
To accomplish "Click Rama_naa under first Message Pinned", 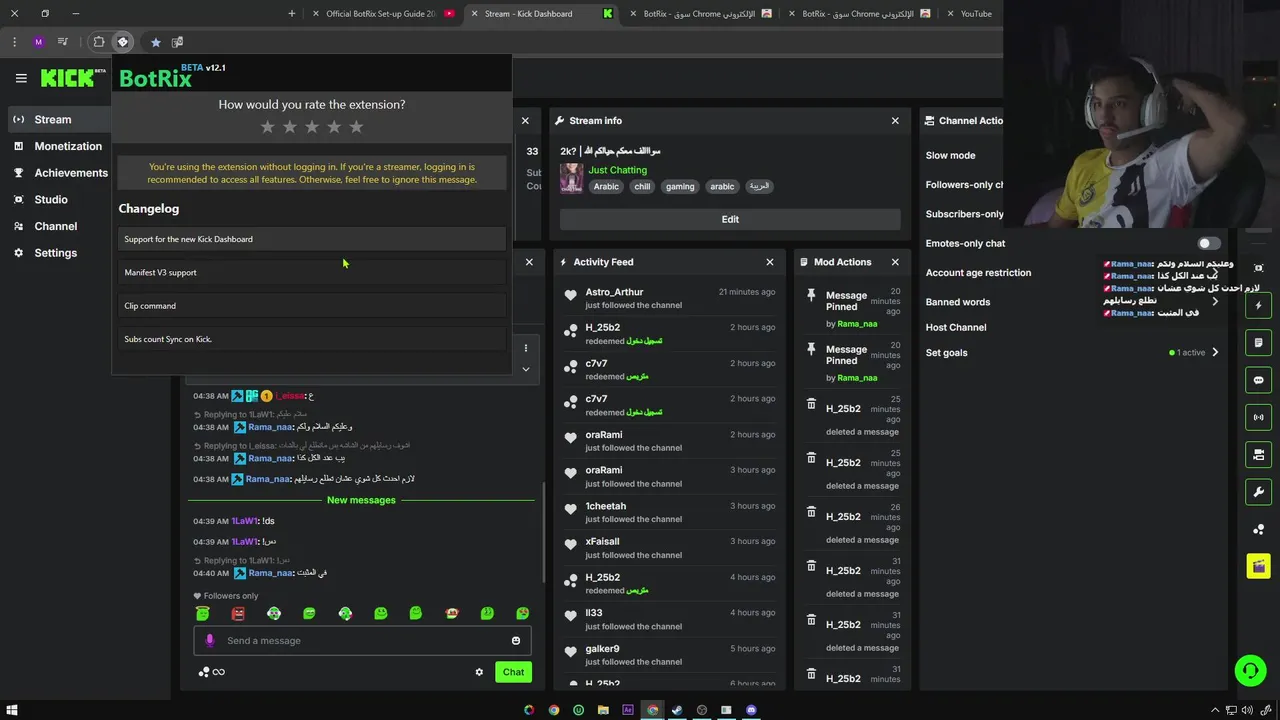I will coord(857,324).
